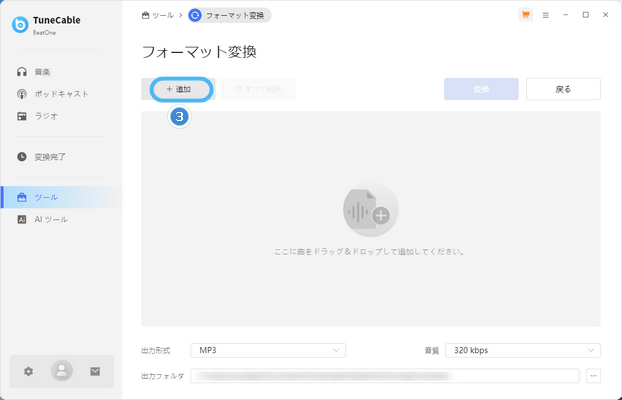This screenshot has width=622, height=400.
Task: Click the settings gear icon
Action: coord(28,371)
